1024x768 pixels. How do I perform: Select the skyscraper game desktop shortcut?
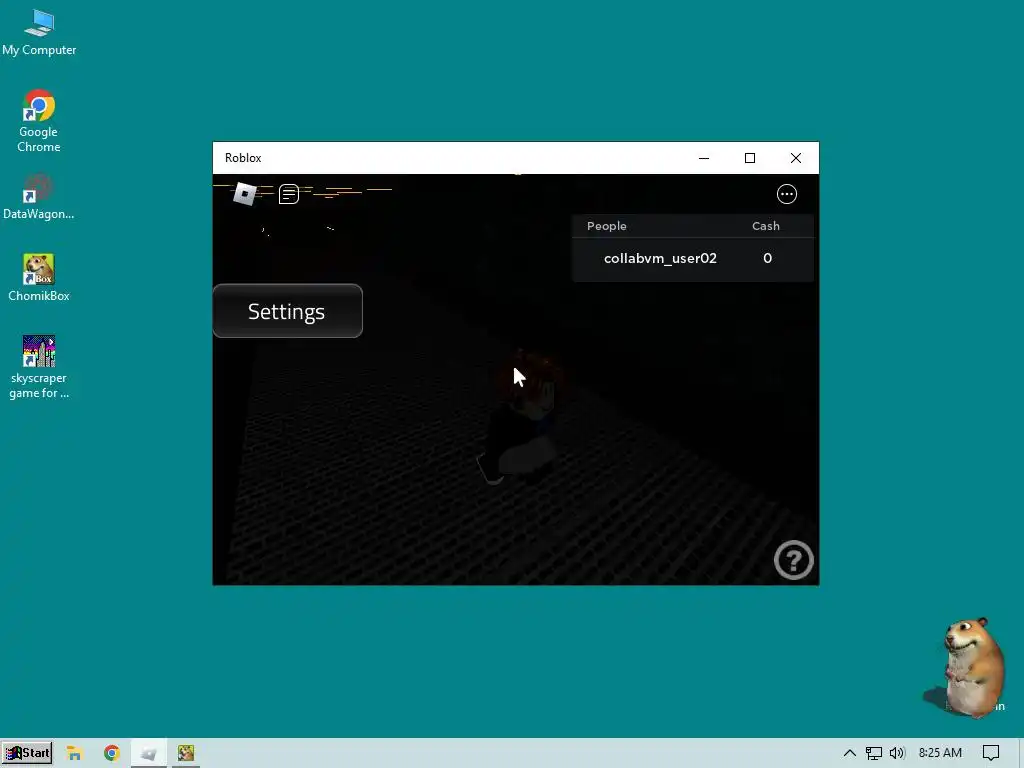[39, 367]
